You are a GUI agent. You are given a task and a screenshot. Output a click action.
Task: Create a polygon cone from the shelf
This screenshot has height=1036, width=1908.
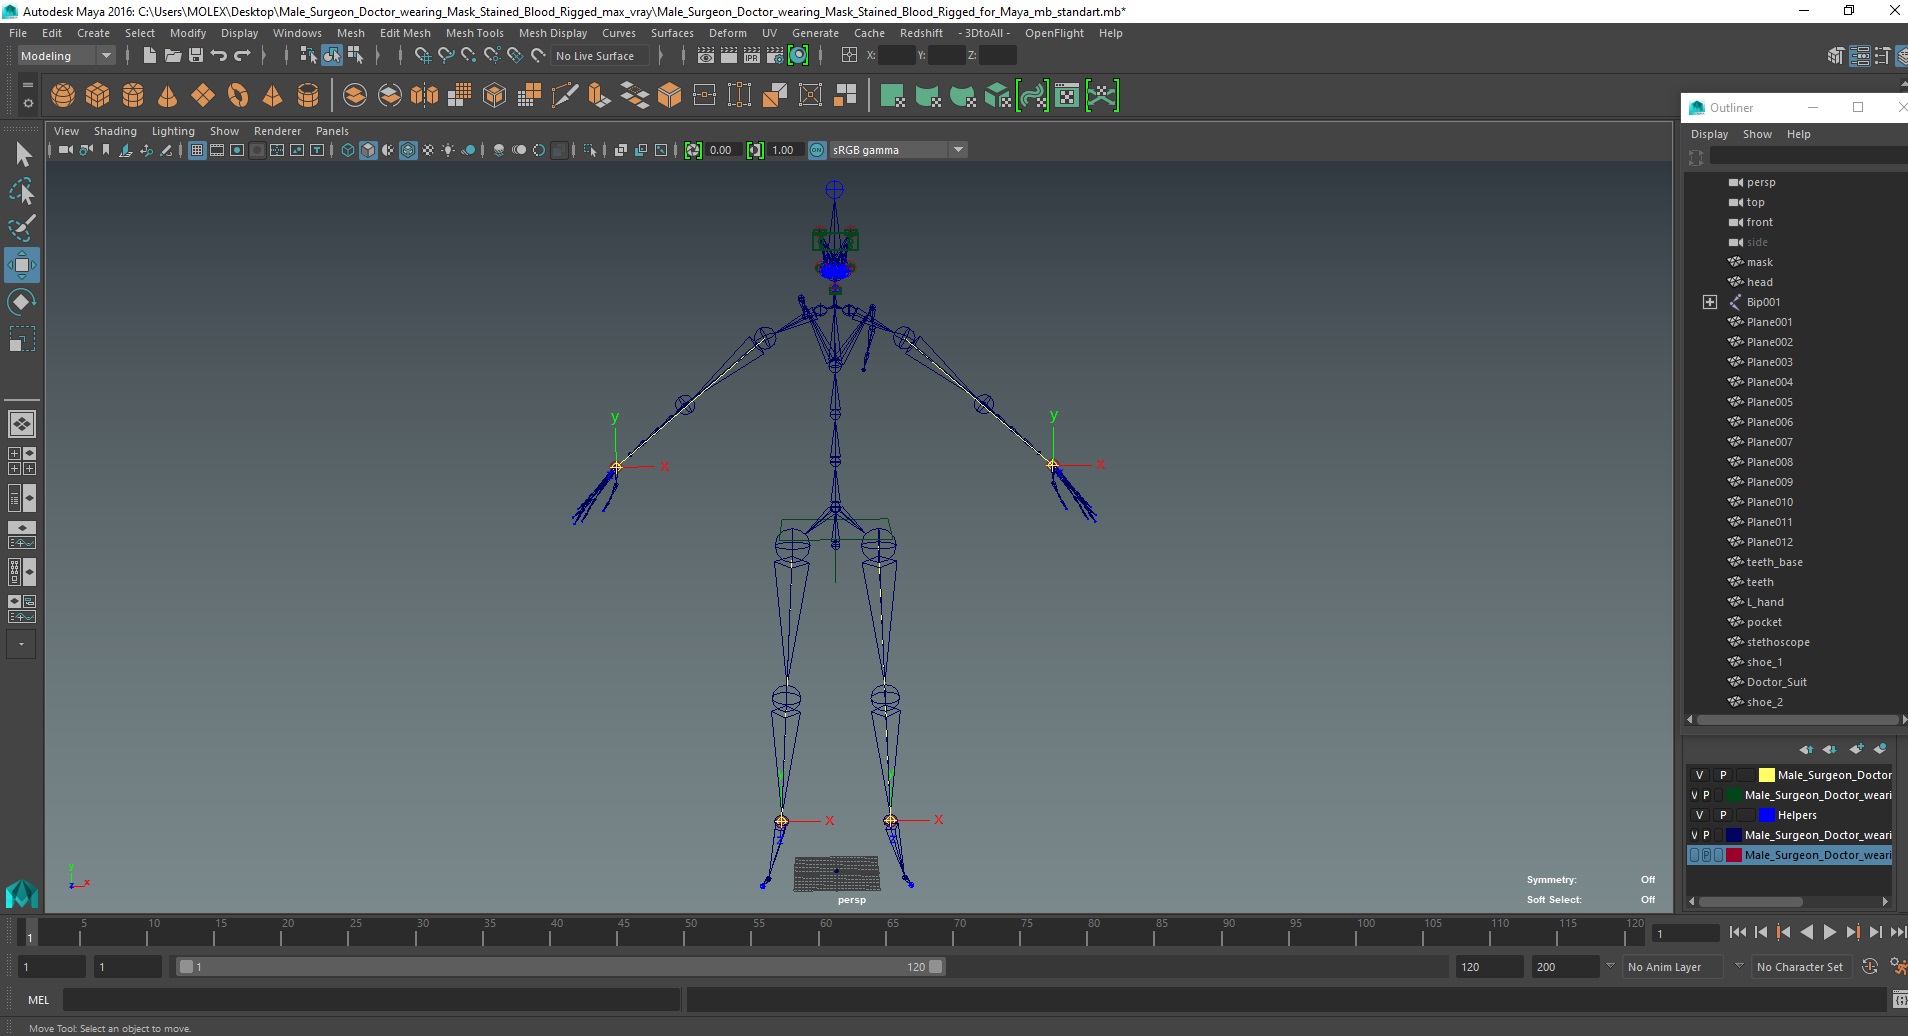[x=168, y=96]
